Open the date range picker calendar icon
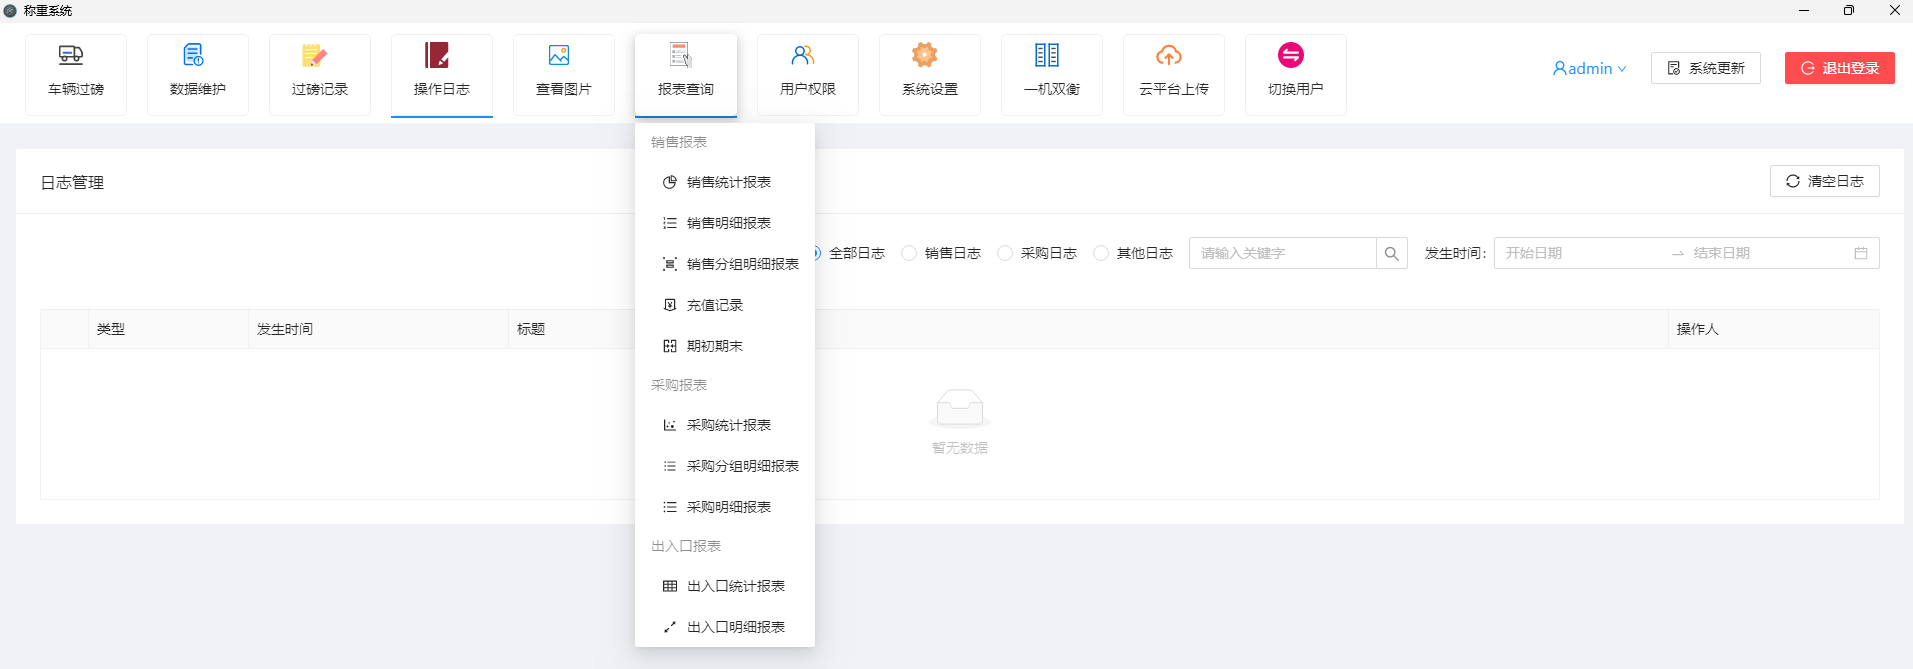The width and height of the screenshot is (1913, 669). [x=1861, y=253]
